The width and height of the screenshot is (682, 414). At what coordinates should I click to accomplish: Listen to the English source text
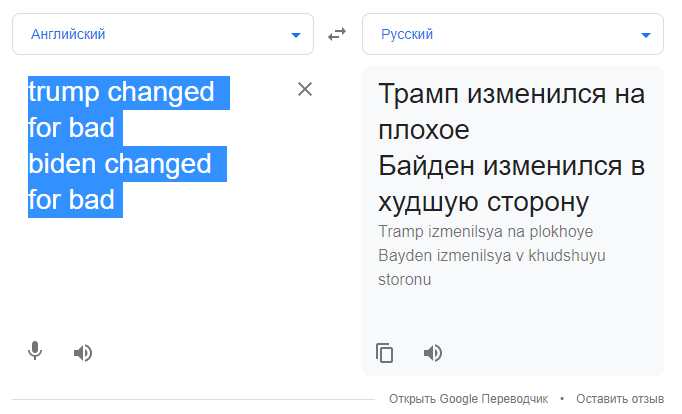(x=83, y=352)
